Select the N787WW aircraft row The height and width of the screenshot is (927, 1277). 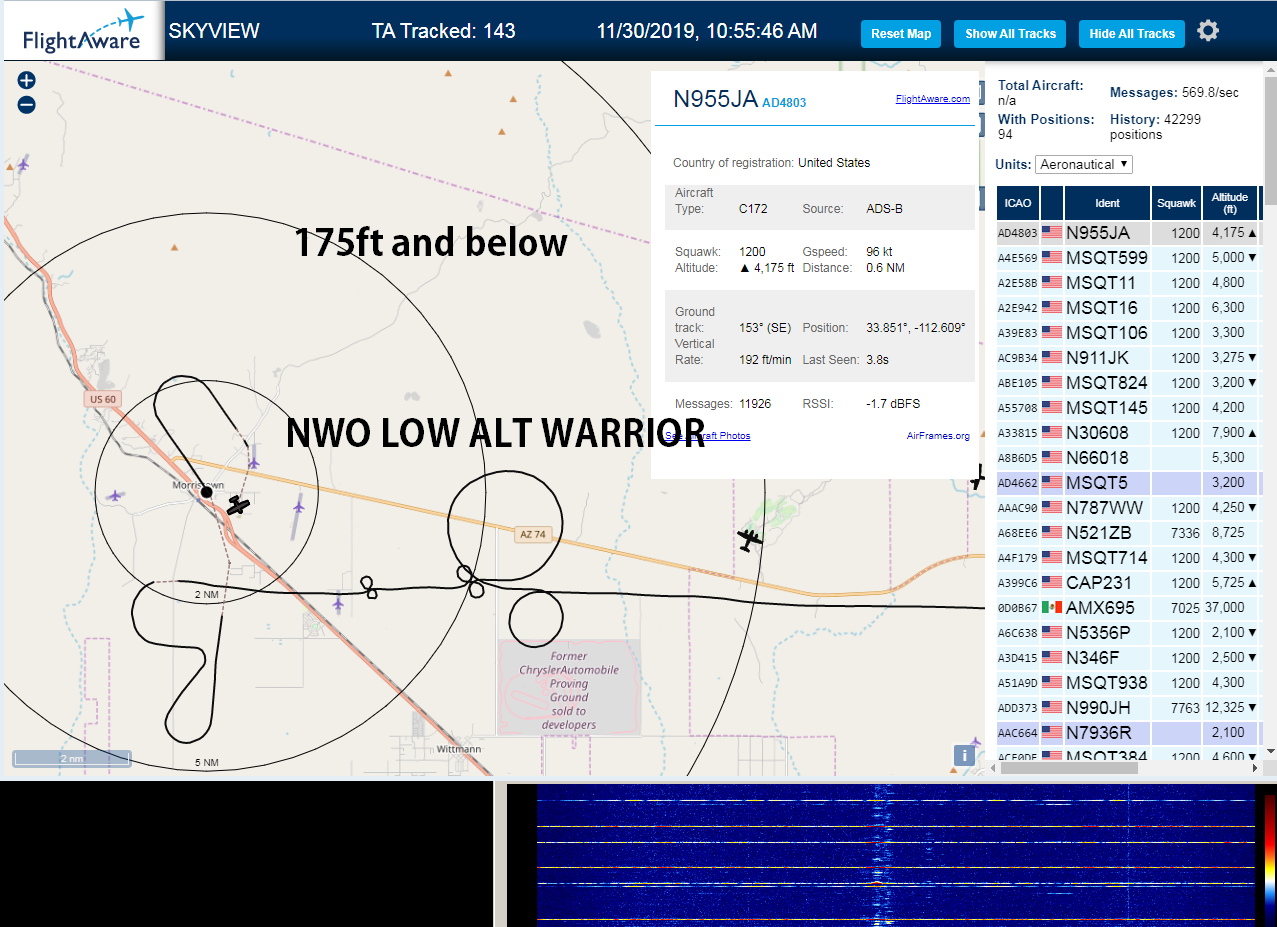pyautogui.click(x=1128, y=508)
